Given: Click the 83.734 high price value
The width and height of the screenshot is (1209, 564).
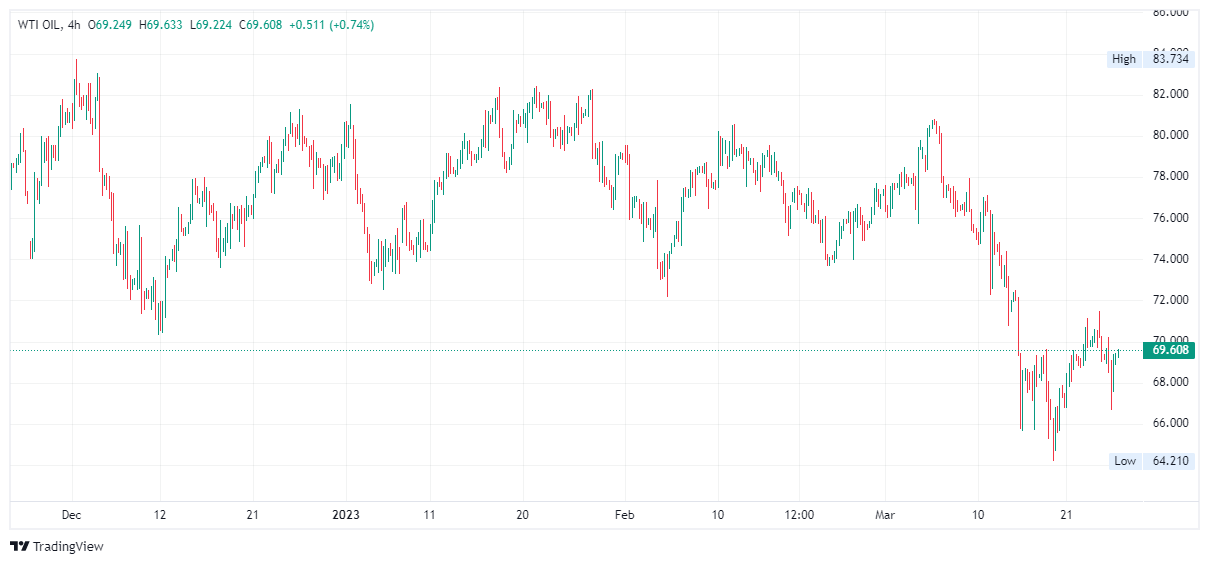Looking at the screenshot, I should click(1170, 59).
